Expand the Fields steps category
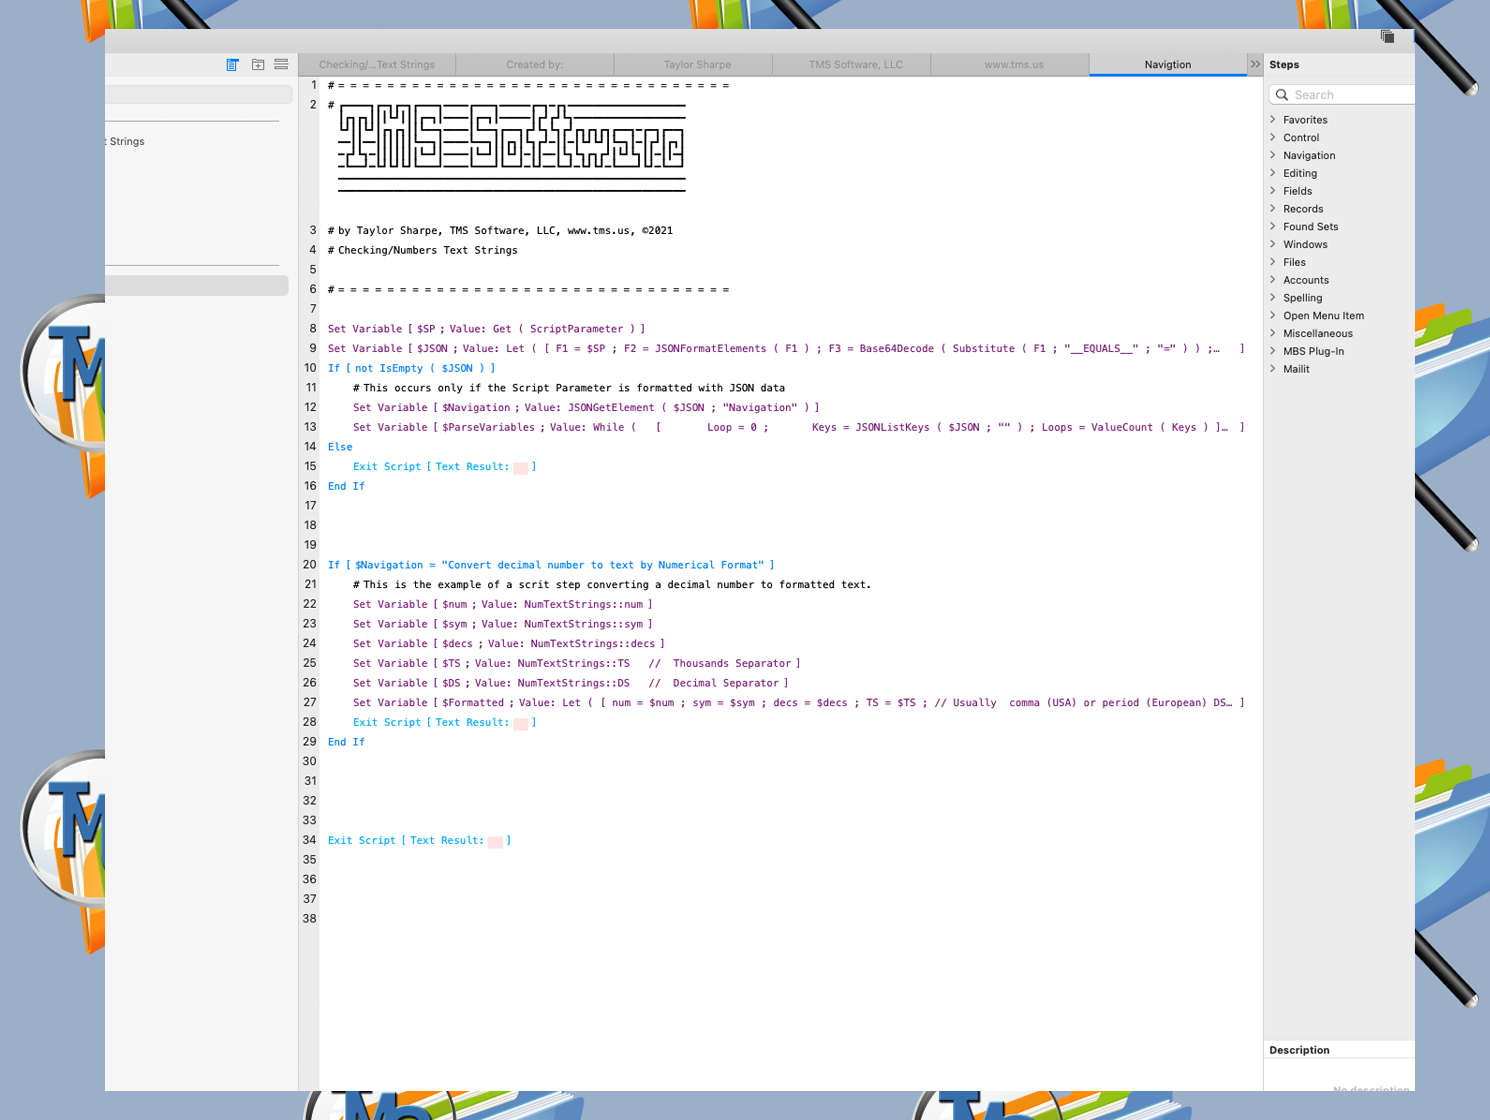The height and width of the screenshot is (1120, 1490). click(1273, 191)
